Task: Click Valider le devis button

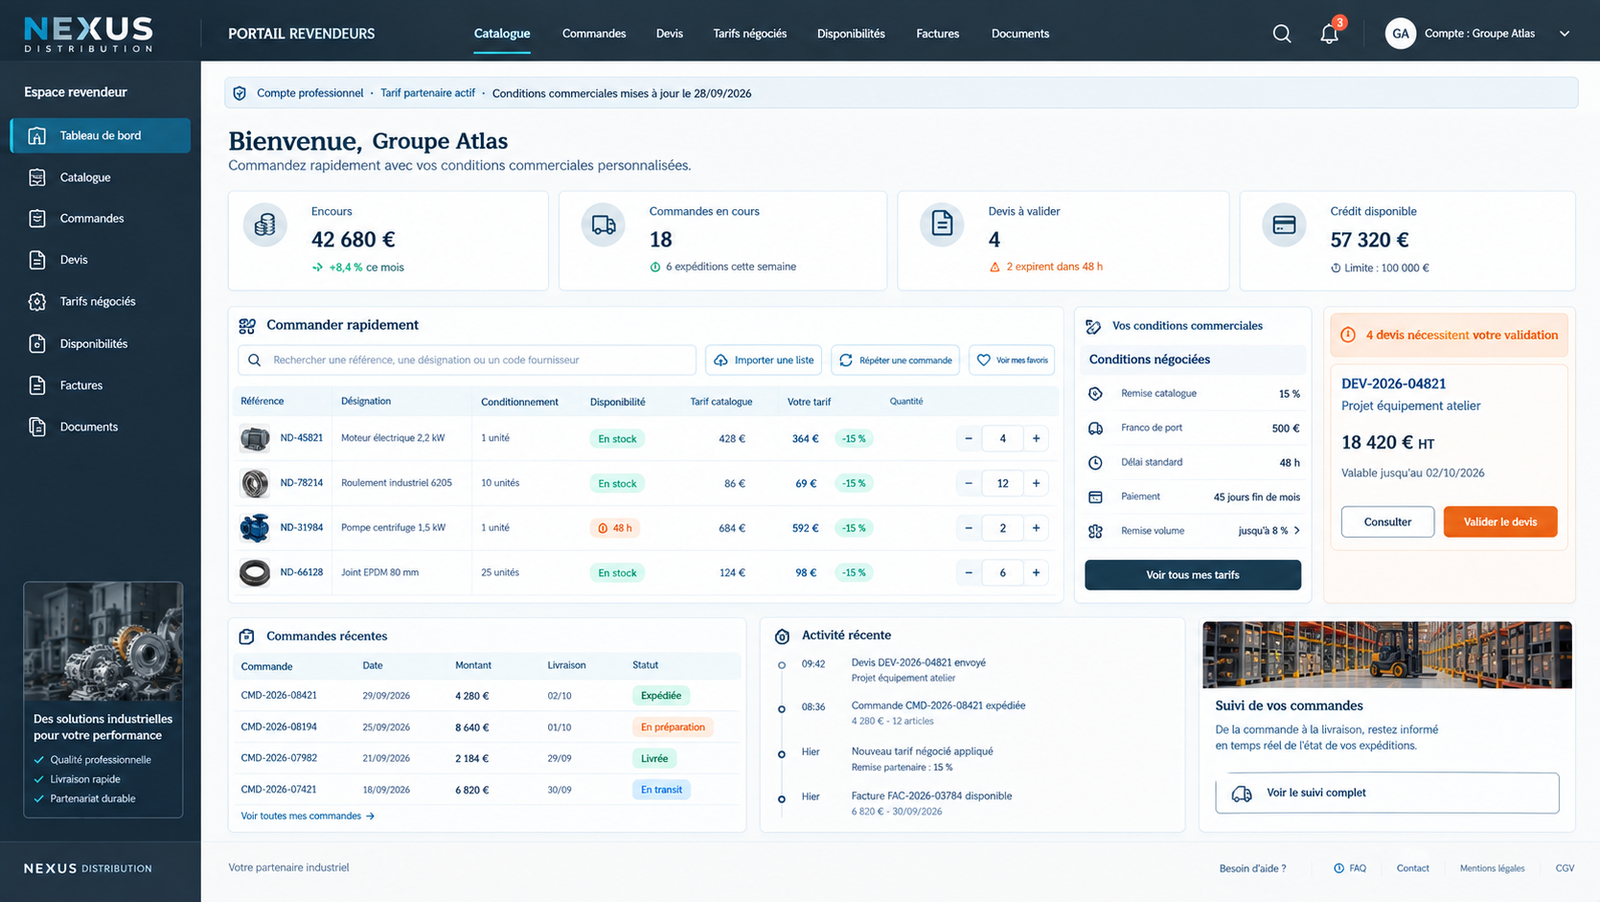Action: tap(1500, 522)
